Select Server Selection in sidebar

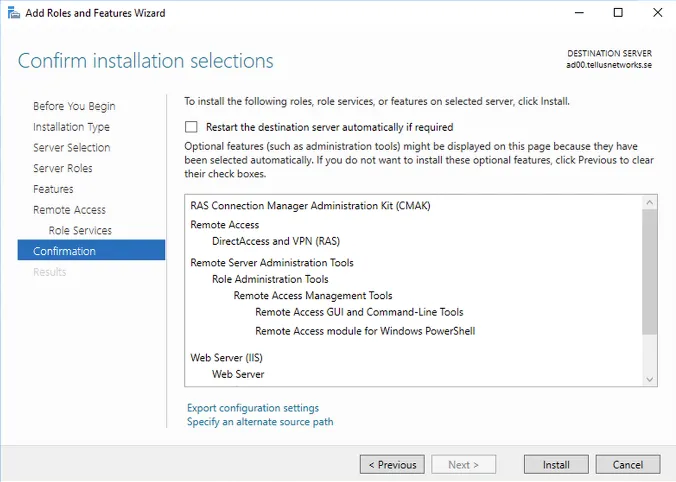click(72, 147)
